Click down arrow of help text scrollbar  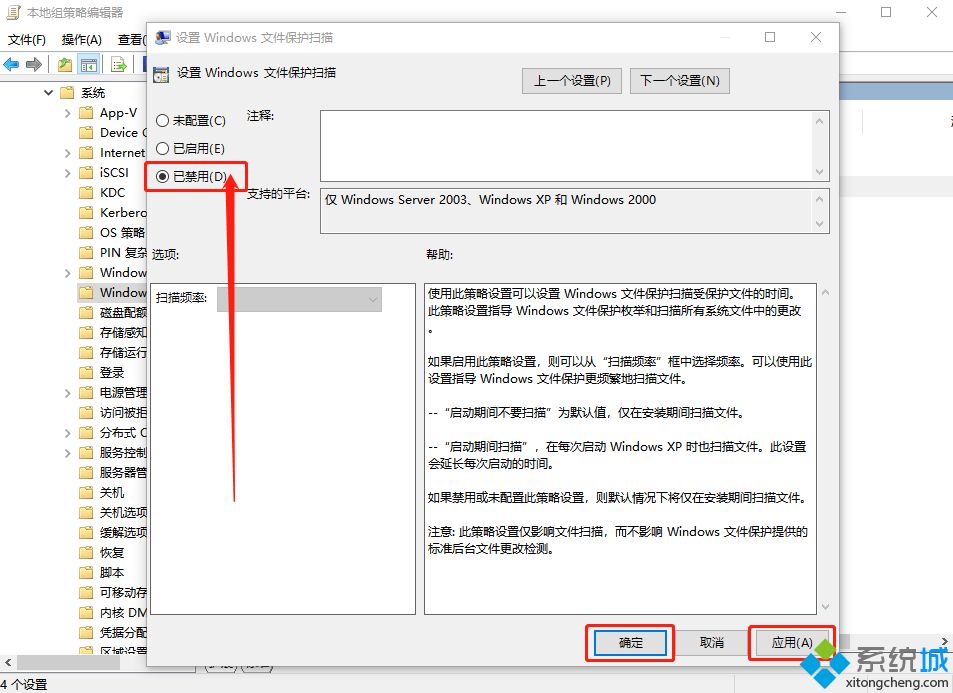point(825,607)
